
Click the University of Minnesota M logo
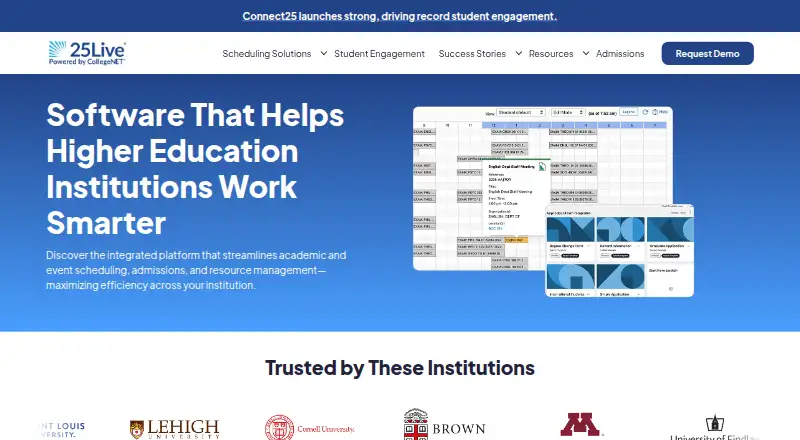(x=582, y=425)
